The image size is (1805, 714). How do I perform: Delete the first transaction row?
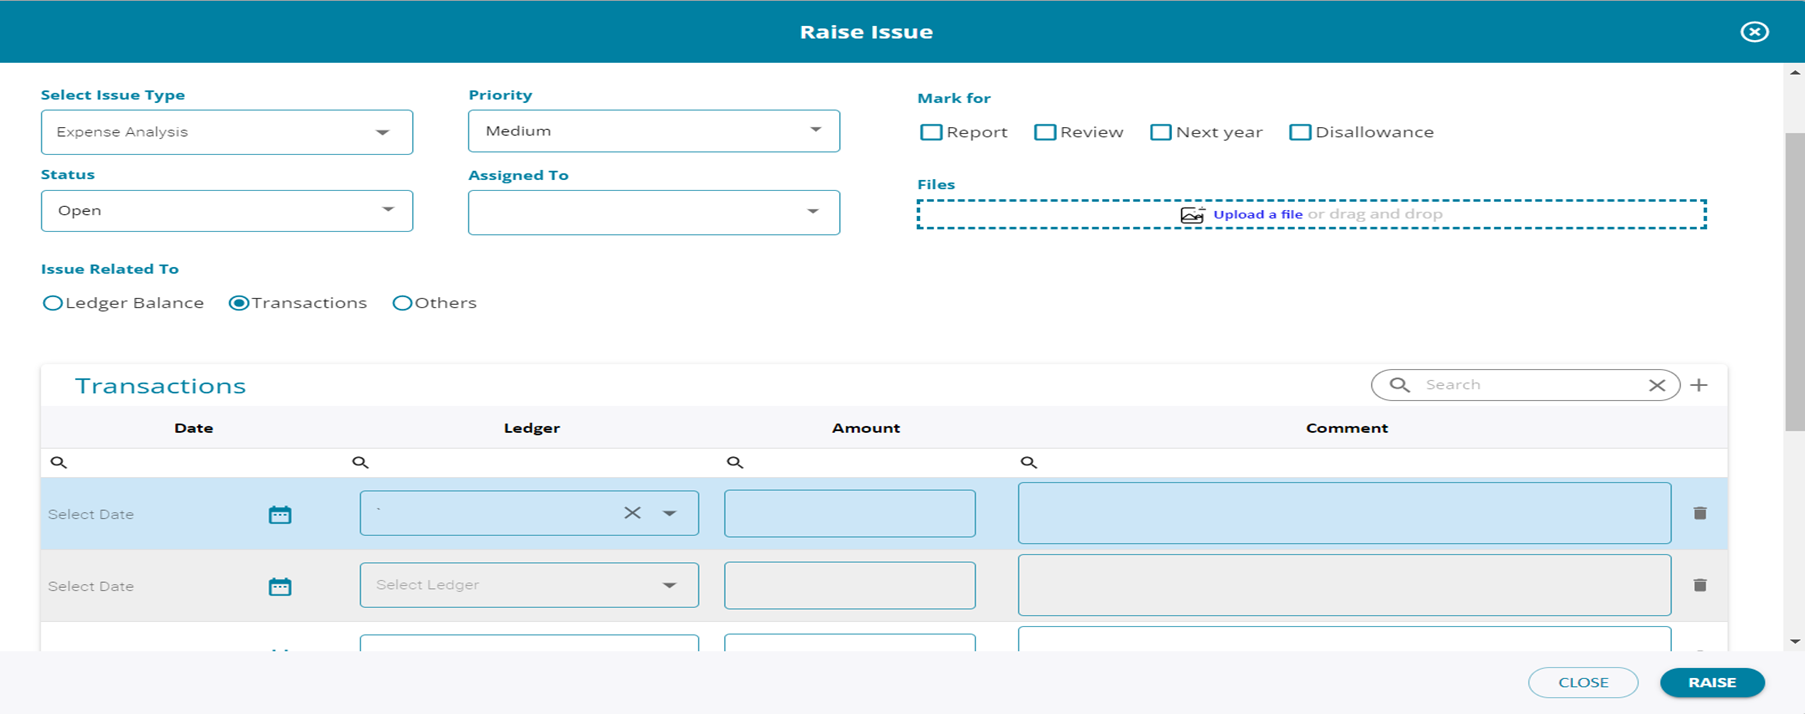(1700, 513)
